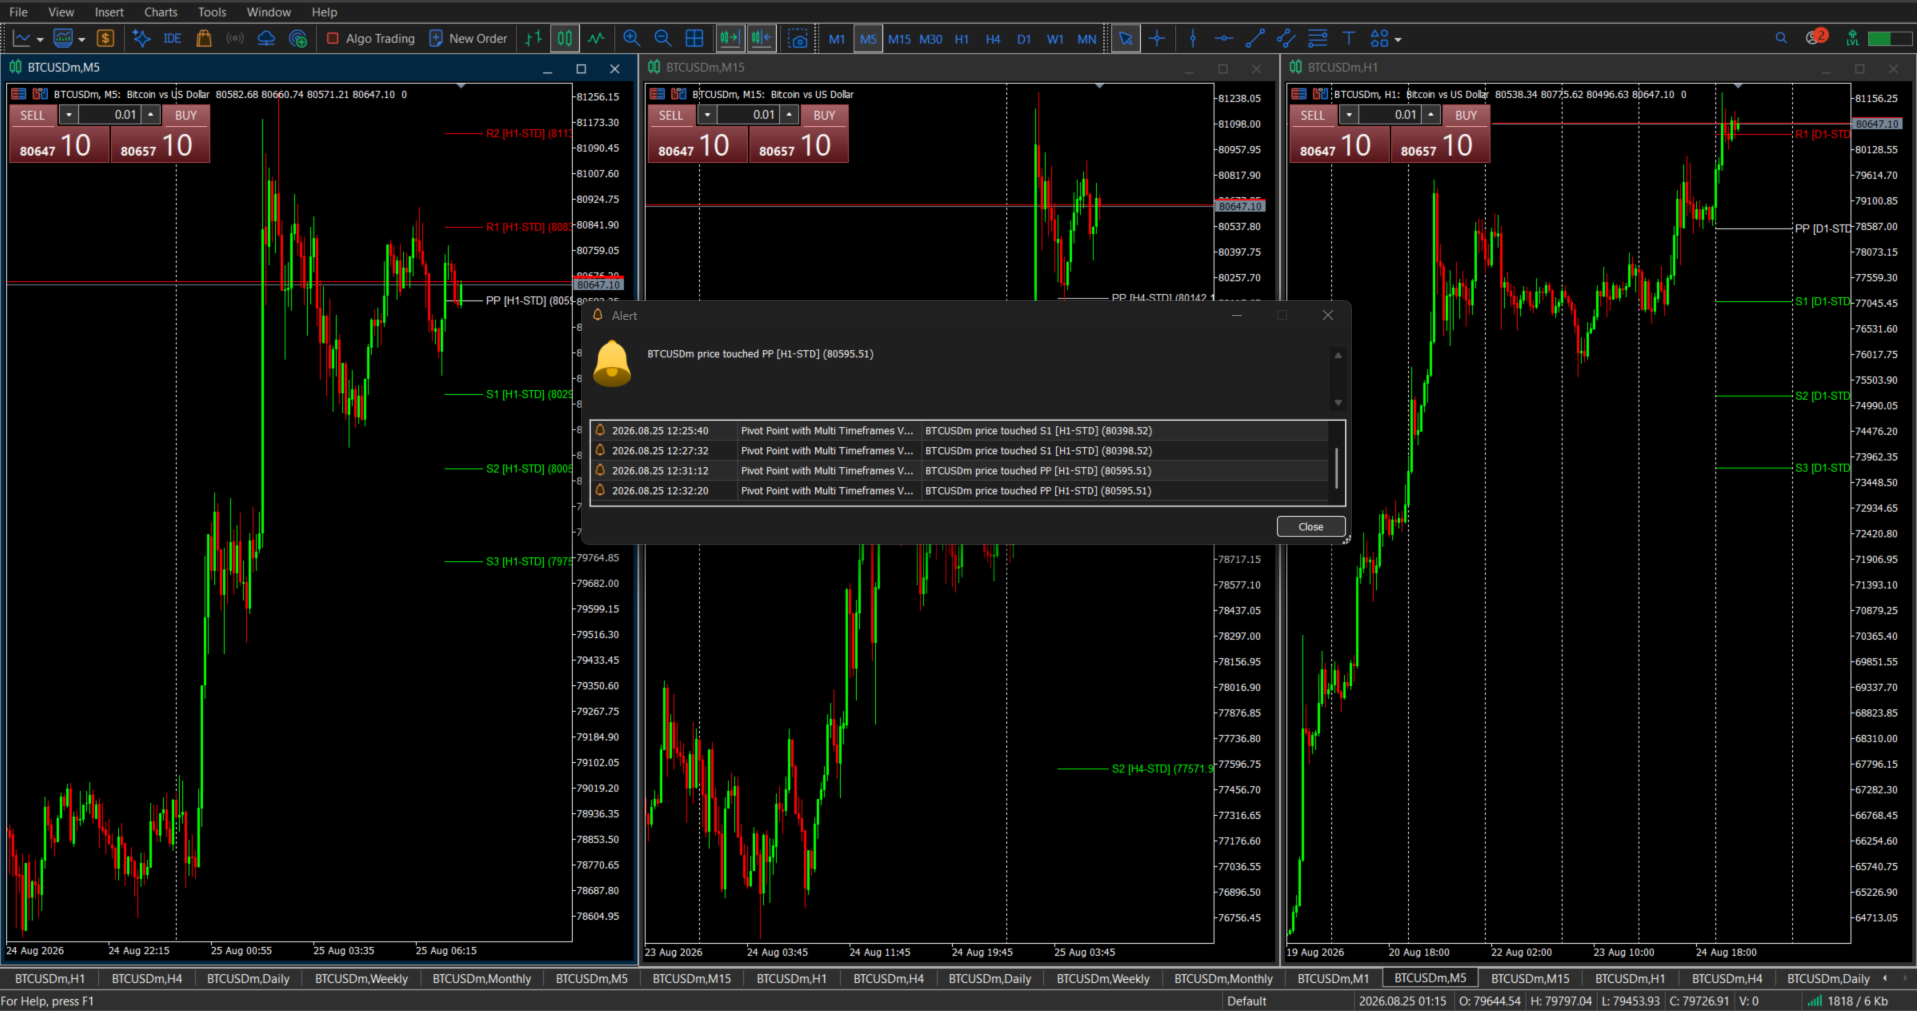1917x1011 pixels.
Task: Zoom in on the chart
Action: coord(631,39)
